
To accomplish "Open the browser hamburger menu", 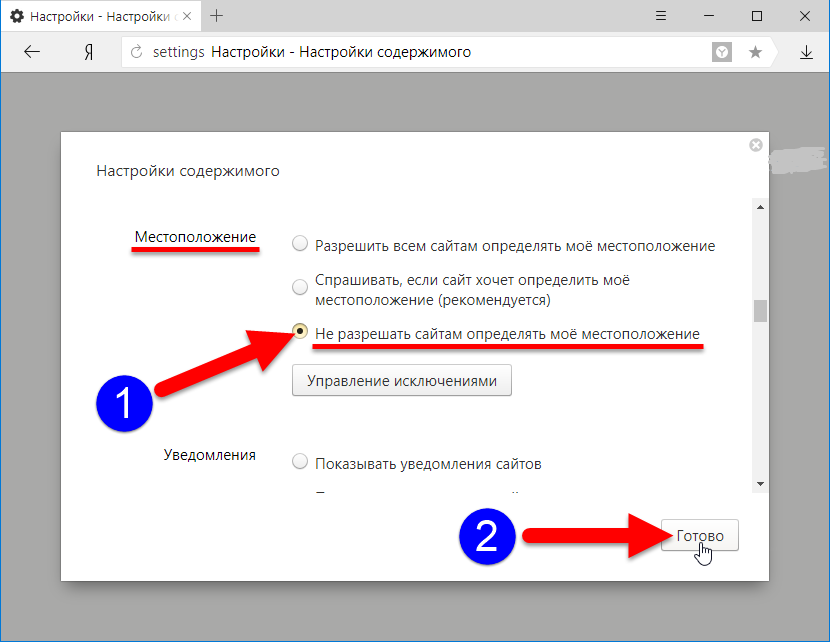I will (x=663, y=16).
